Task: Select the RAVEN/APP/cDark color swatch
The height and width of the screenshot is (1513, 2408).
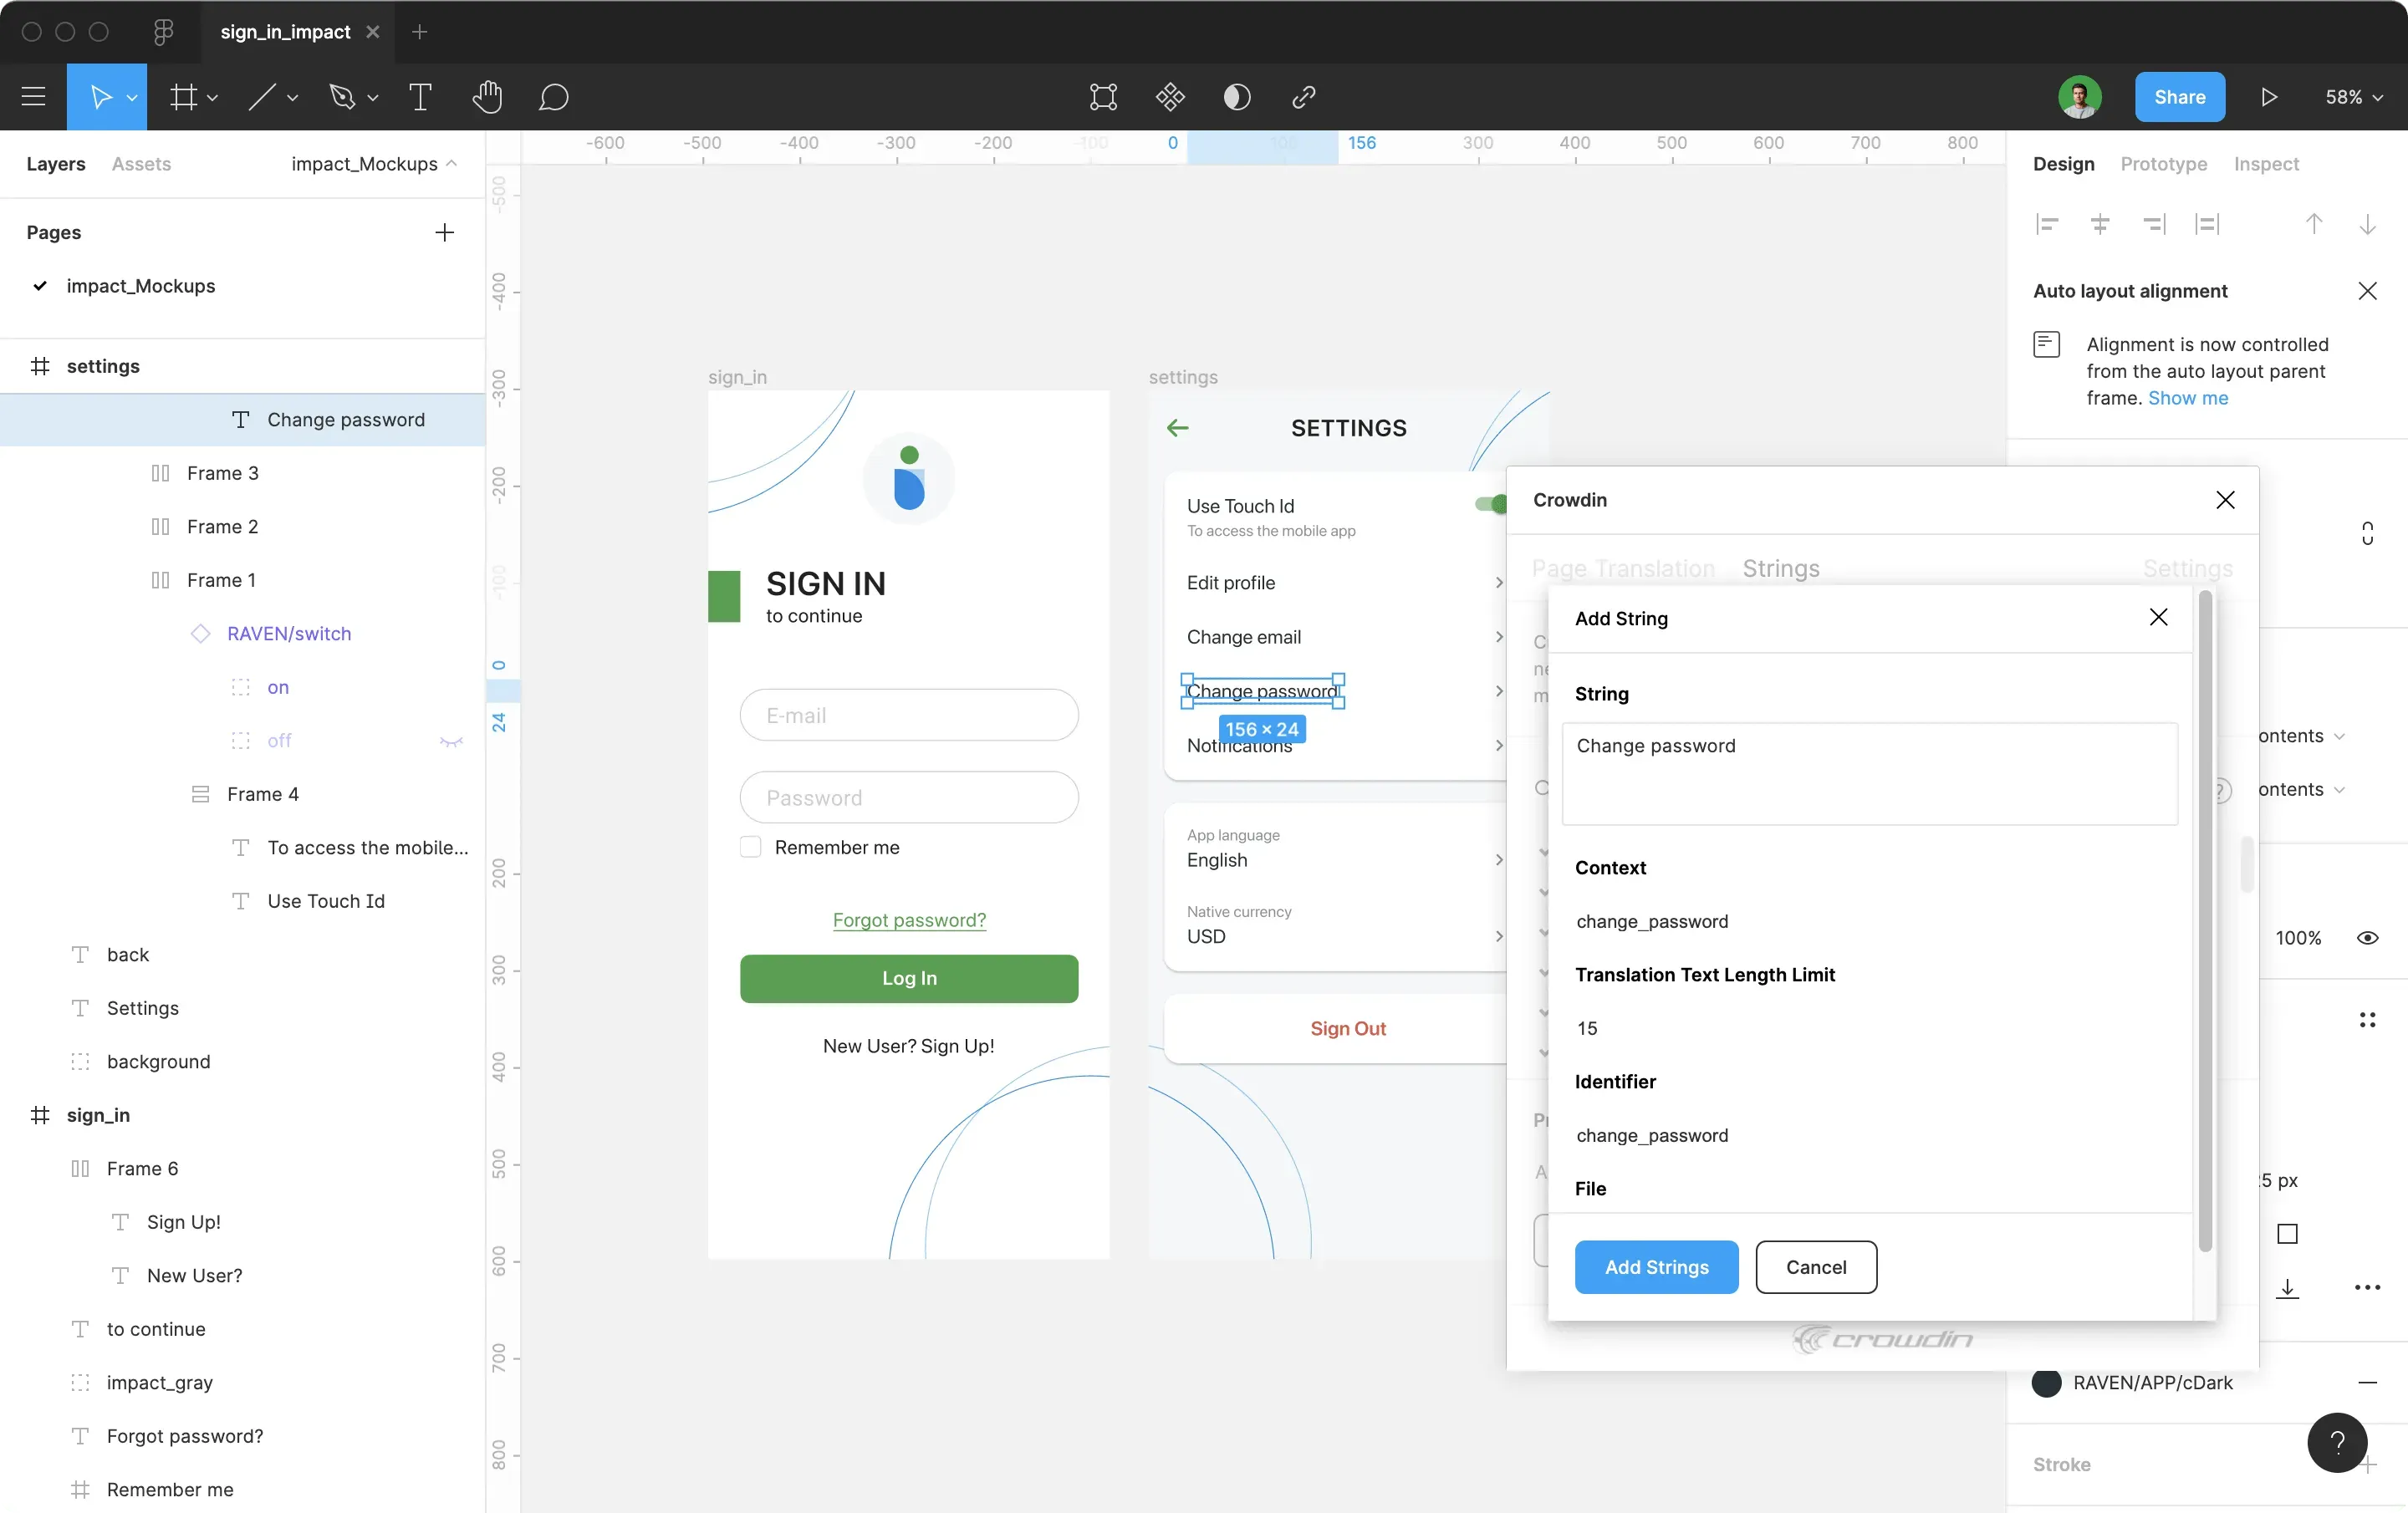Action: click(2046, 1383)
